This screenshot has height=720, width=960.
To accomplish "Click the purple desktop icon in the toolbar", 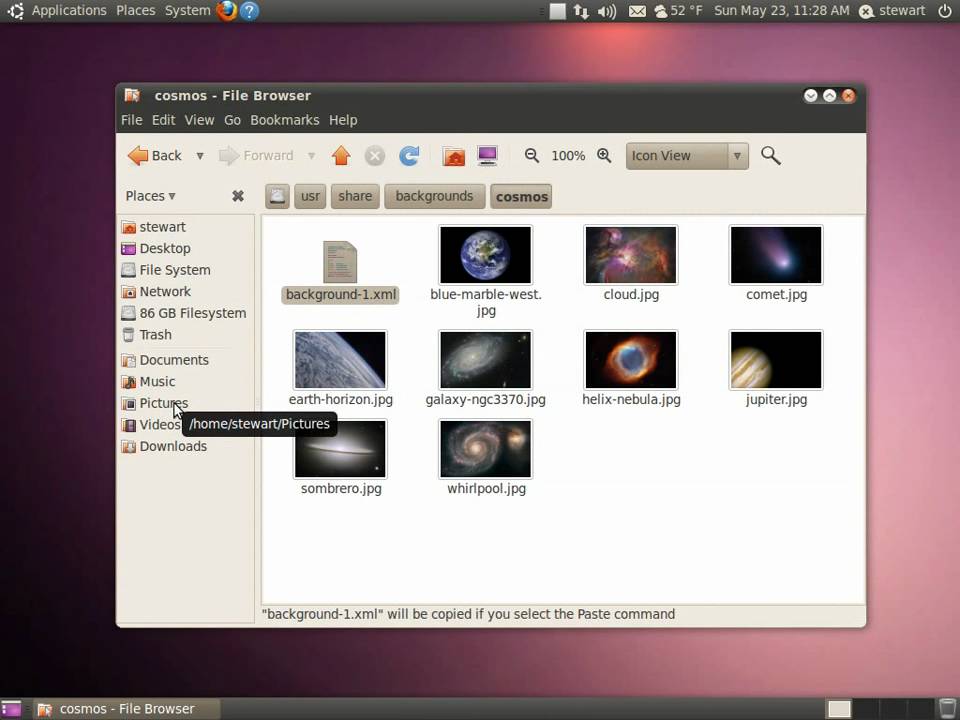I will pos(487,155).
